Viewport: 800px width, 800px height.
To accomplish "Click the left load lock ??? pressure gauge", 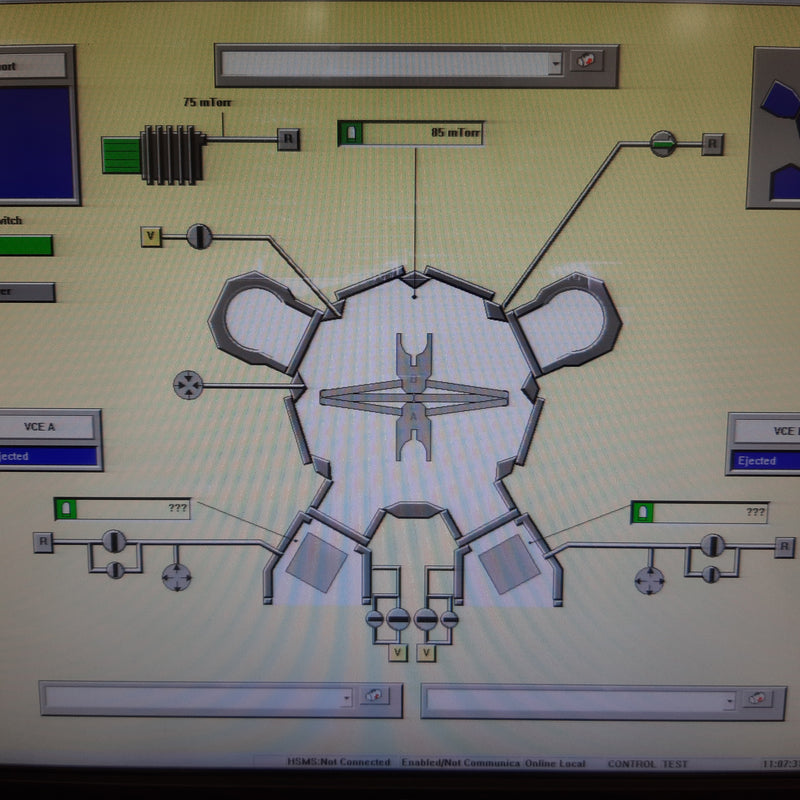I will (122, 508).
